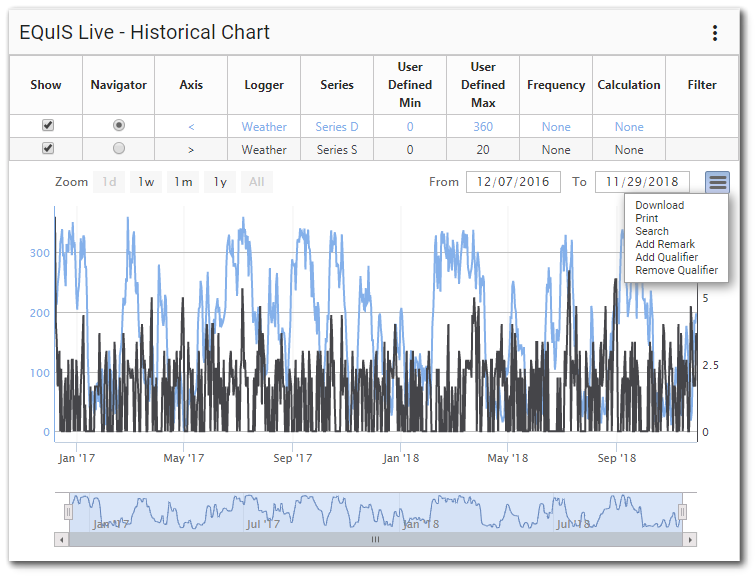Open the chart hamburger menu
756x577 pixels.
coord(717,182)
